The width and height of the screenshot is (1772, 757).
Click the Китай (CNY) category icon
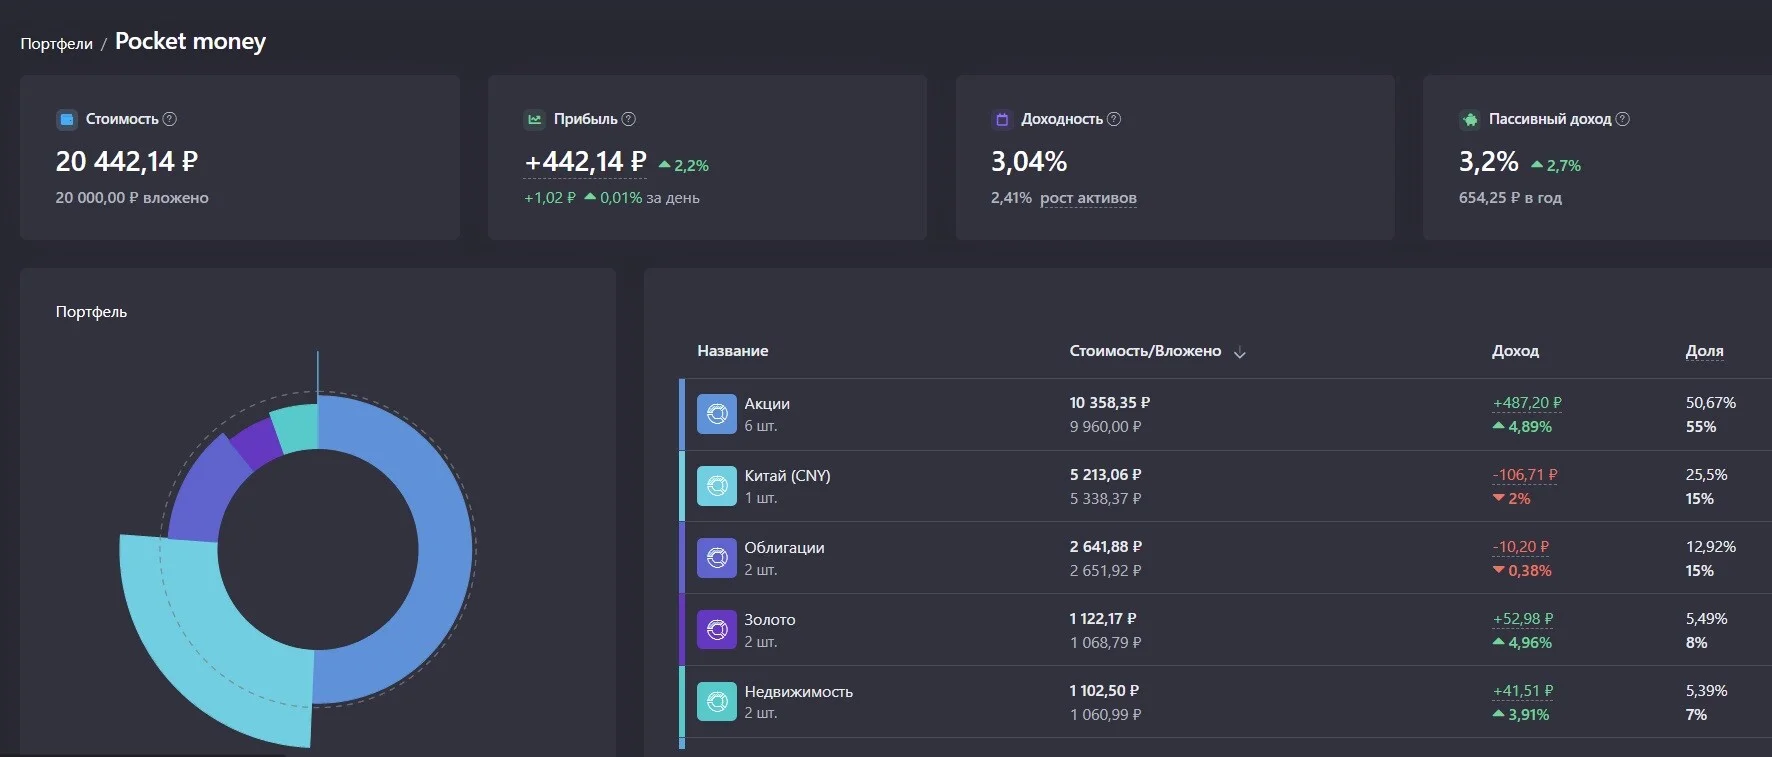tap(717, 486)
